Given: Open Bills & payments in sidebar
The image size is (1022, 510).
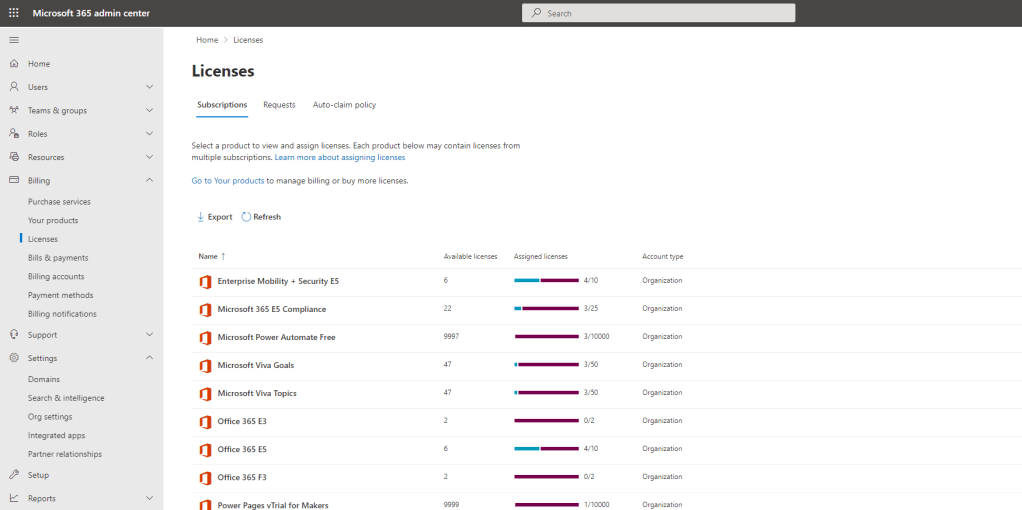Looking at the screenshot, I should point(58,258).
